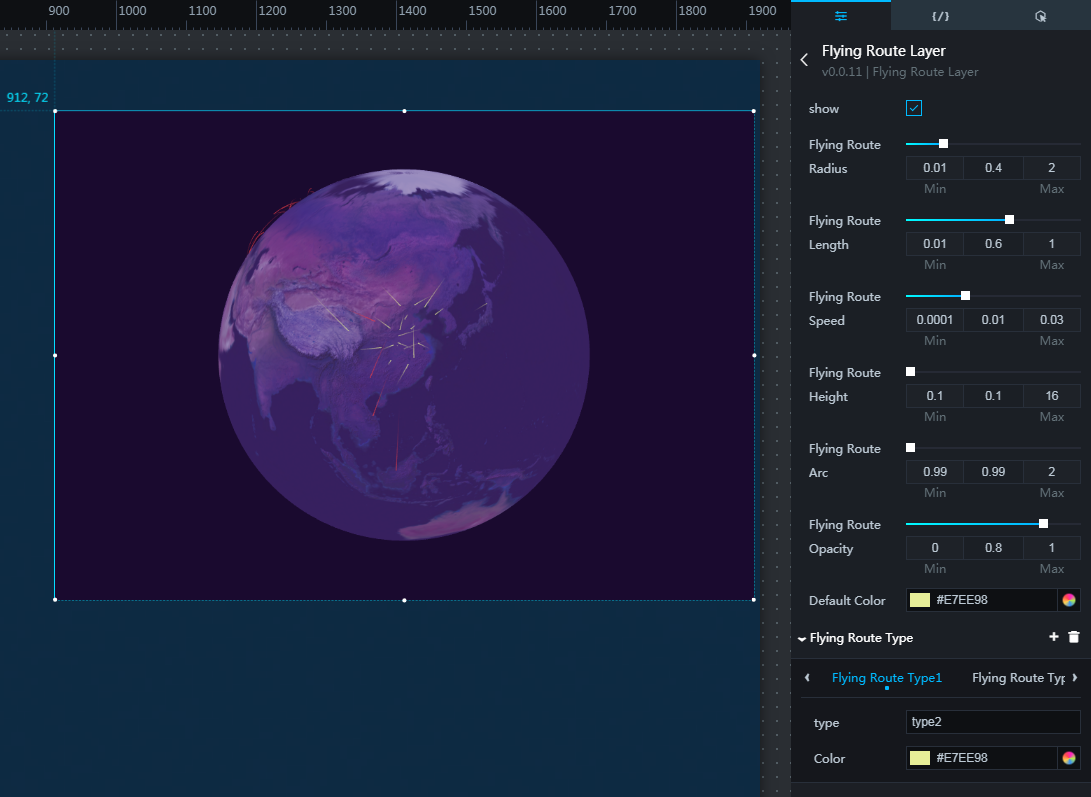1091x797 pixels.
Task: Click the right-middle selection handle of widget
Action: [754, 355]
